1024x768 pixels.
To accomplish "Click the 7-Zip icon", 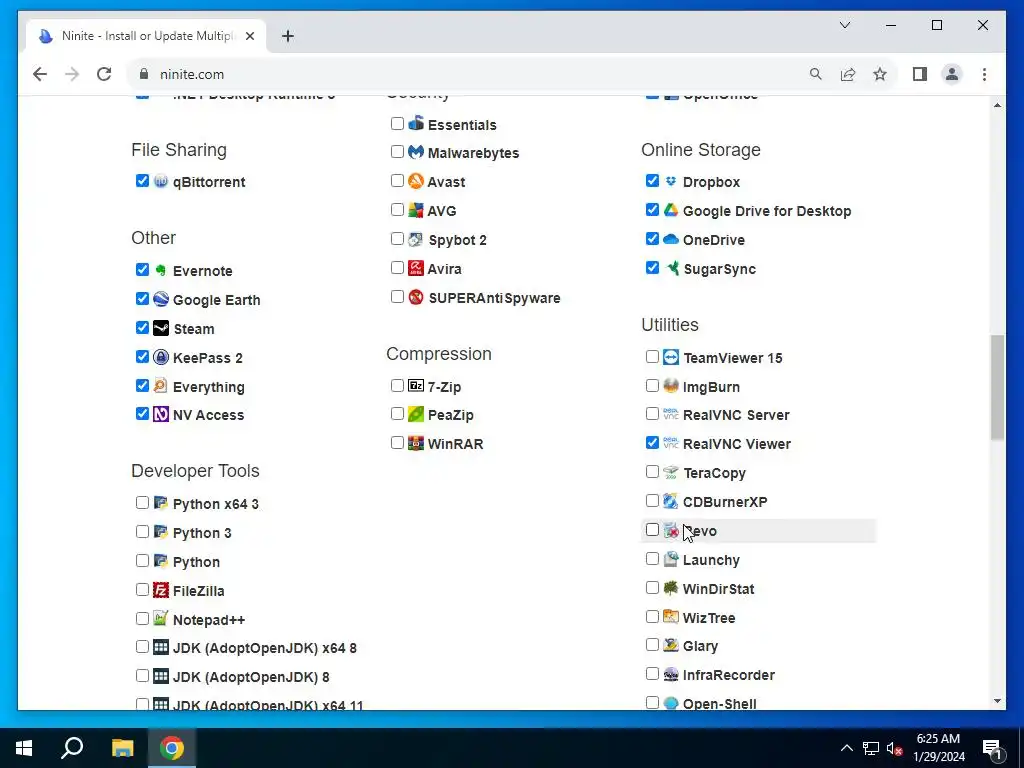I will tap(416, 385).
